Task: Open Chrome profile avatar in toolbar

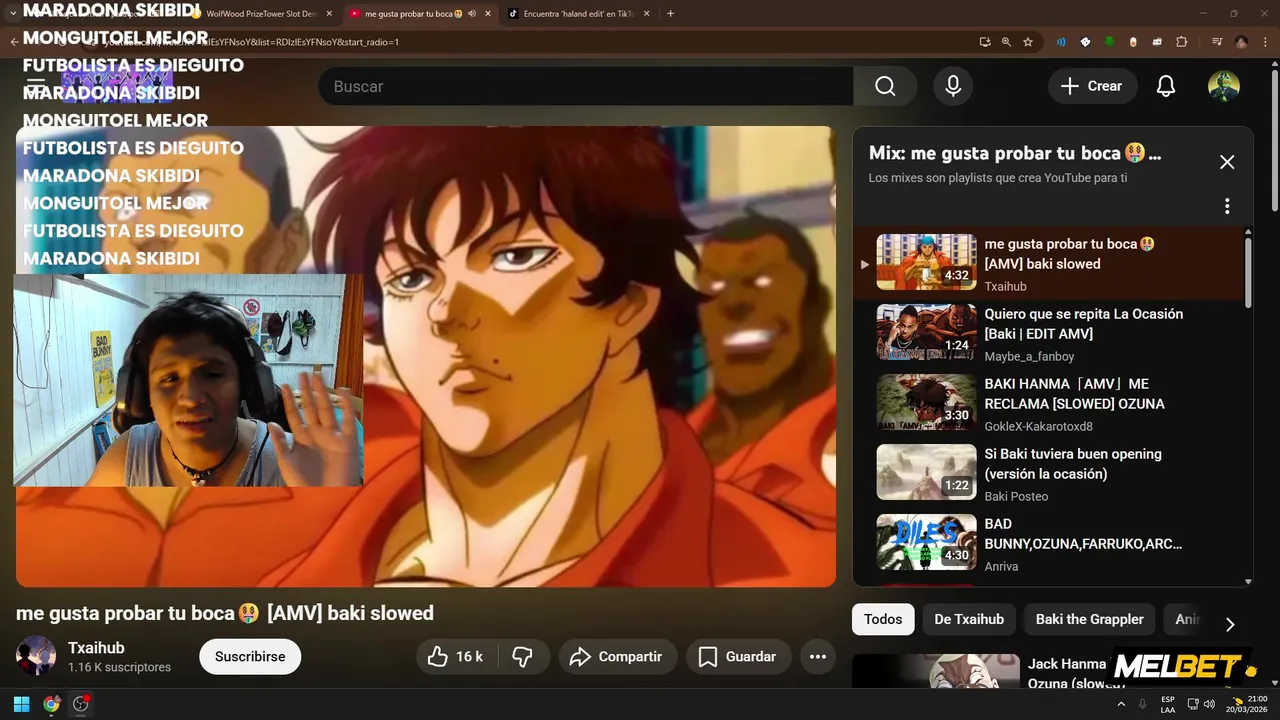Action: pos(1241,42)
